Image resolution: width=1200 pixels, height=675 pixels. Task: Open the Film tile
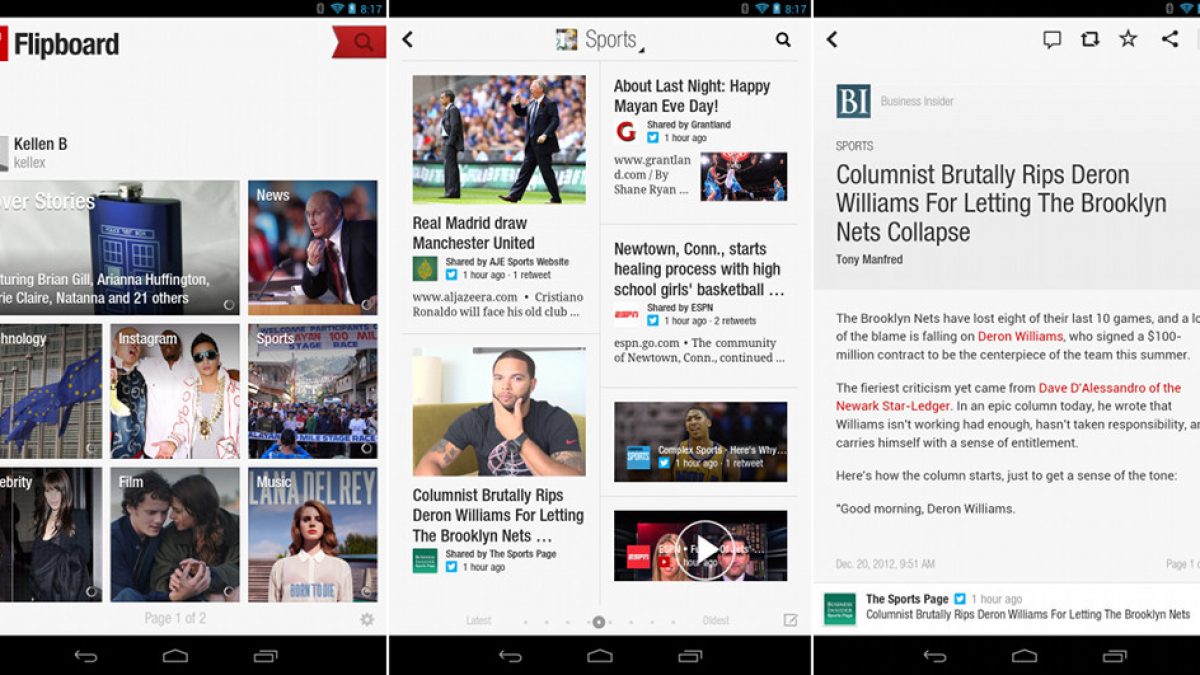pyautogui.click(x=175, y=535)
